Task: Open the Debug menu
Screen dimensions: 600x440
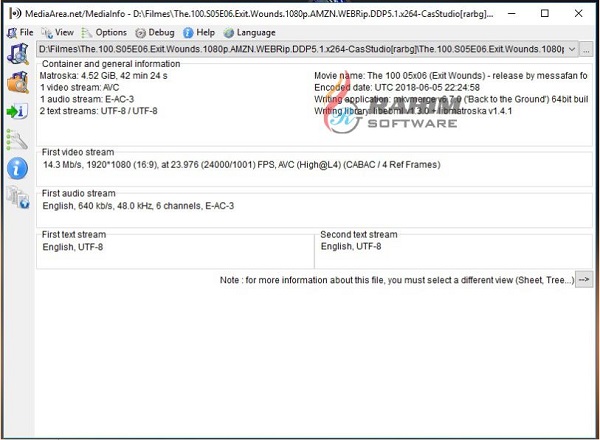Action: click(x=155, y=33)
